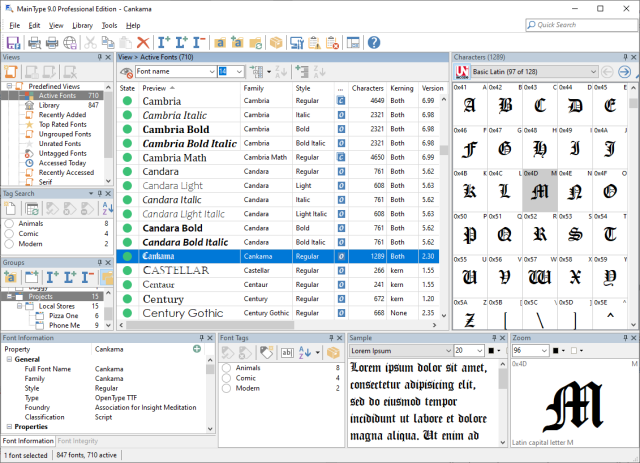Sort list by the Kerning column header

click(x=400, y=88)
